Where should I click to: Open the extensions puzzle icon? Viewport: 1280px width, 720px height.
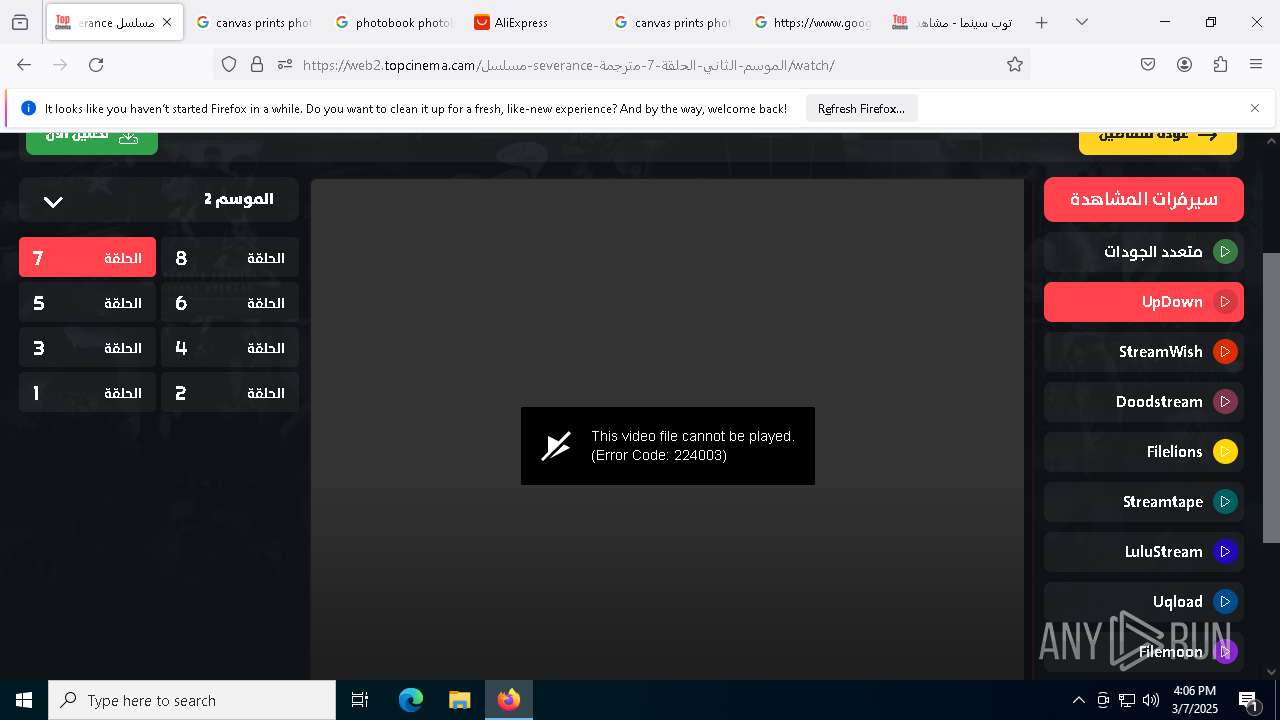pos(1220,64)
